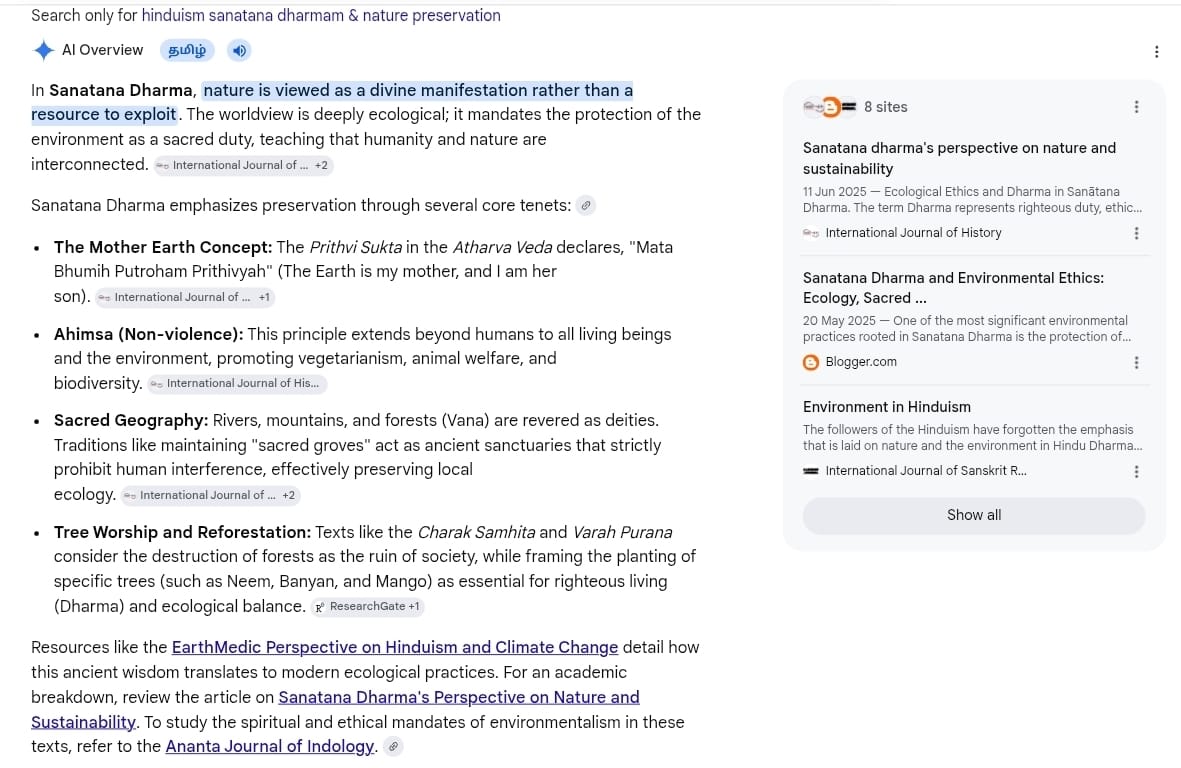This screenshot has width=1181, height=768.
Task: Click link icon after Ananta Journal of Indology
Action: coord(392,746)
